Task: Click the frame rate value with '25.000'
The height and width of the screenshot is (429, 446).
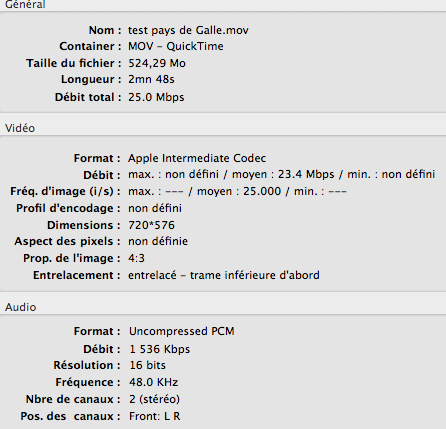Action: coord(237,191)
